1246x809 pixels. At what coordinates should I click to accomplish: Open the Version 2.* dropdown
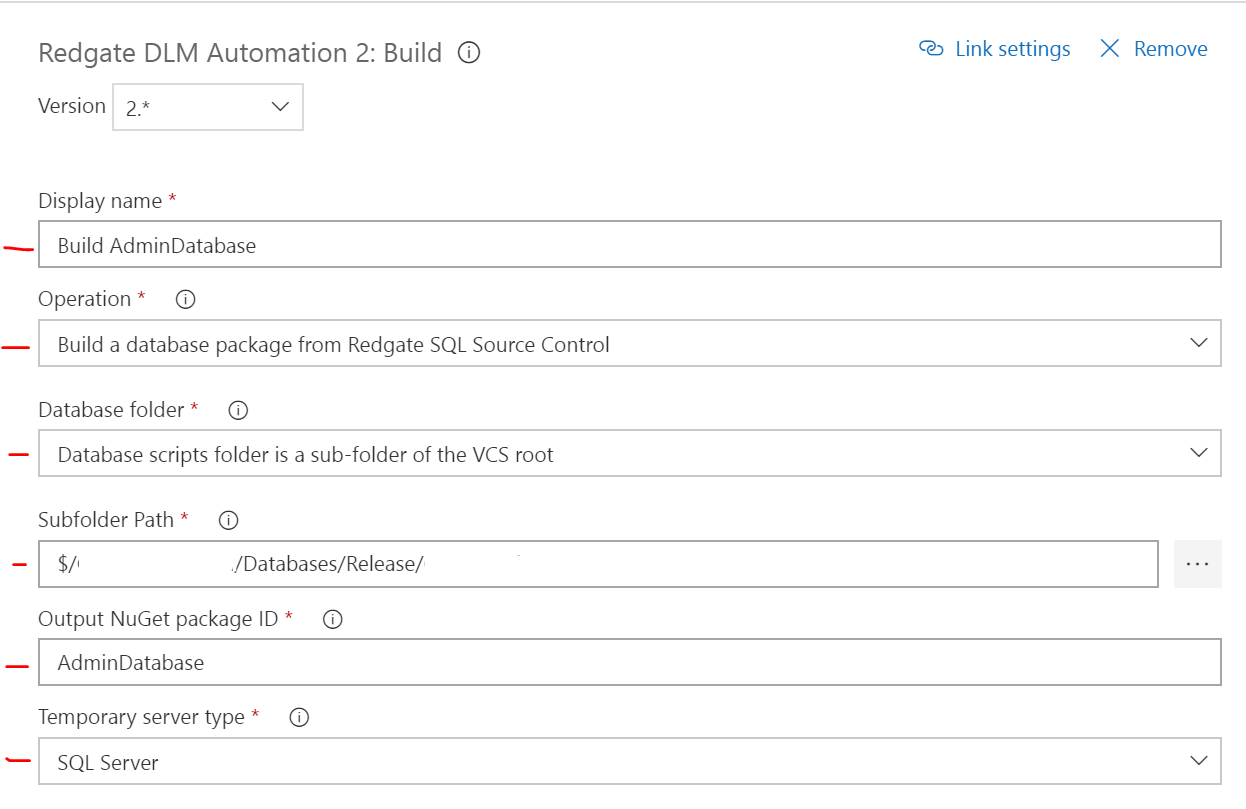[x=208, y=107]
